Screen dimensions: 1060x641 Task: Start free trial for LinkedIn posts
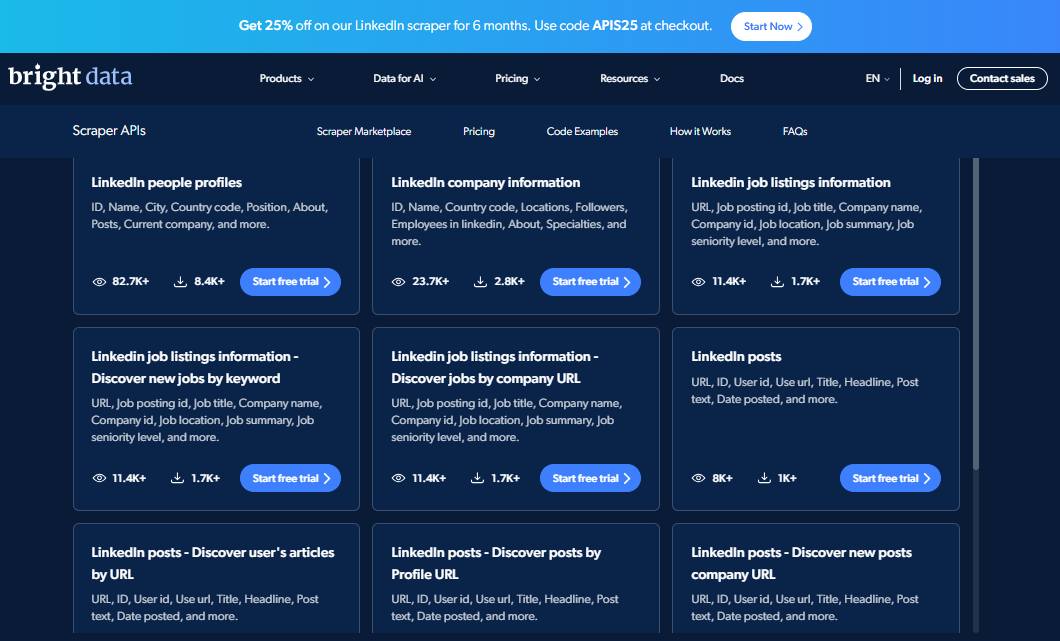pos(890,478)
